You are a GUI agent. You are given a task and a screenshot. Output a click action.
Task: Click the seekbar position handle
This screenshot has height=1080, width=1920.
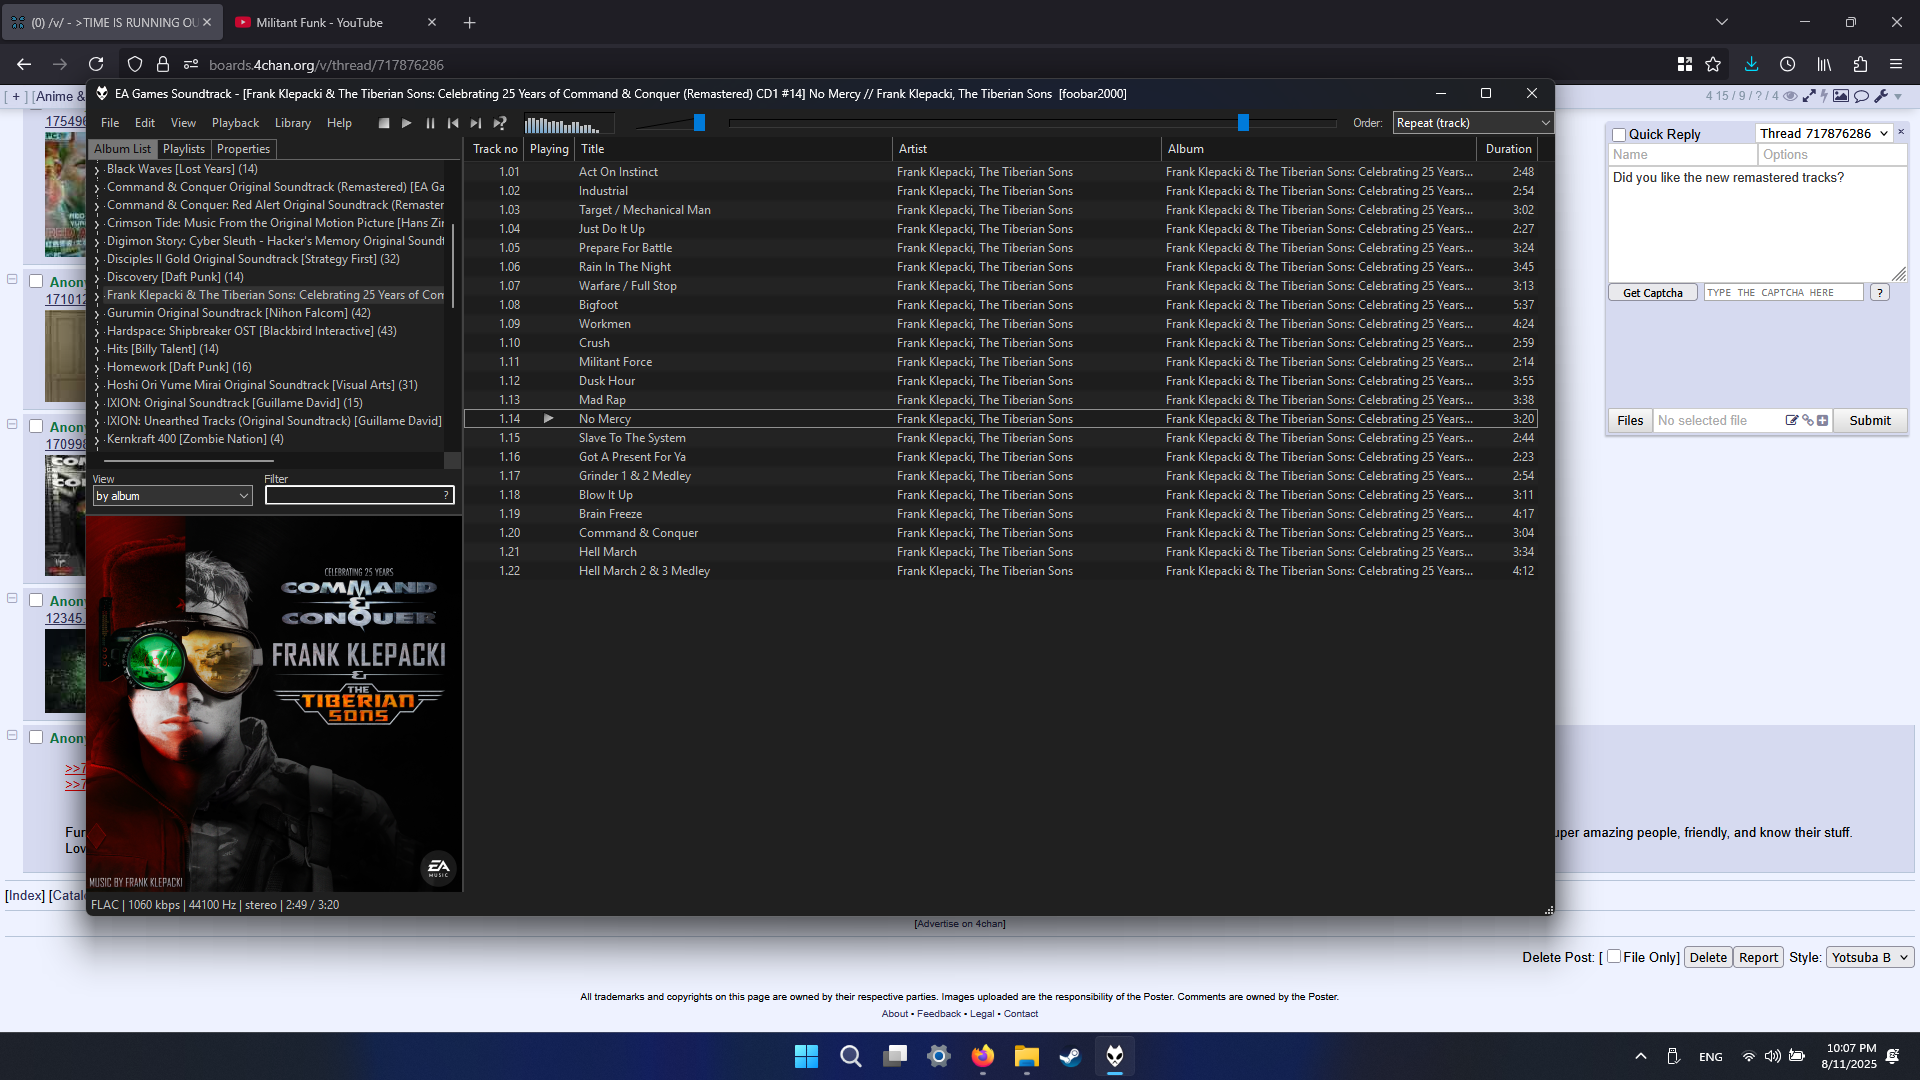(1243, 122)
